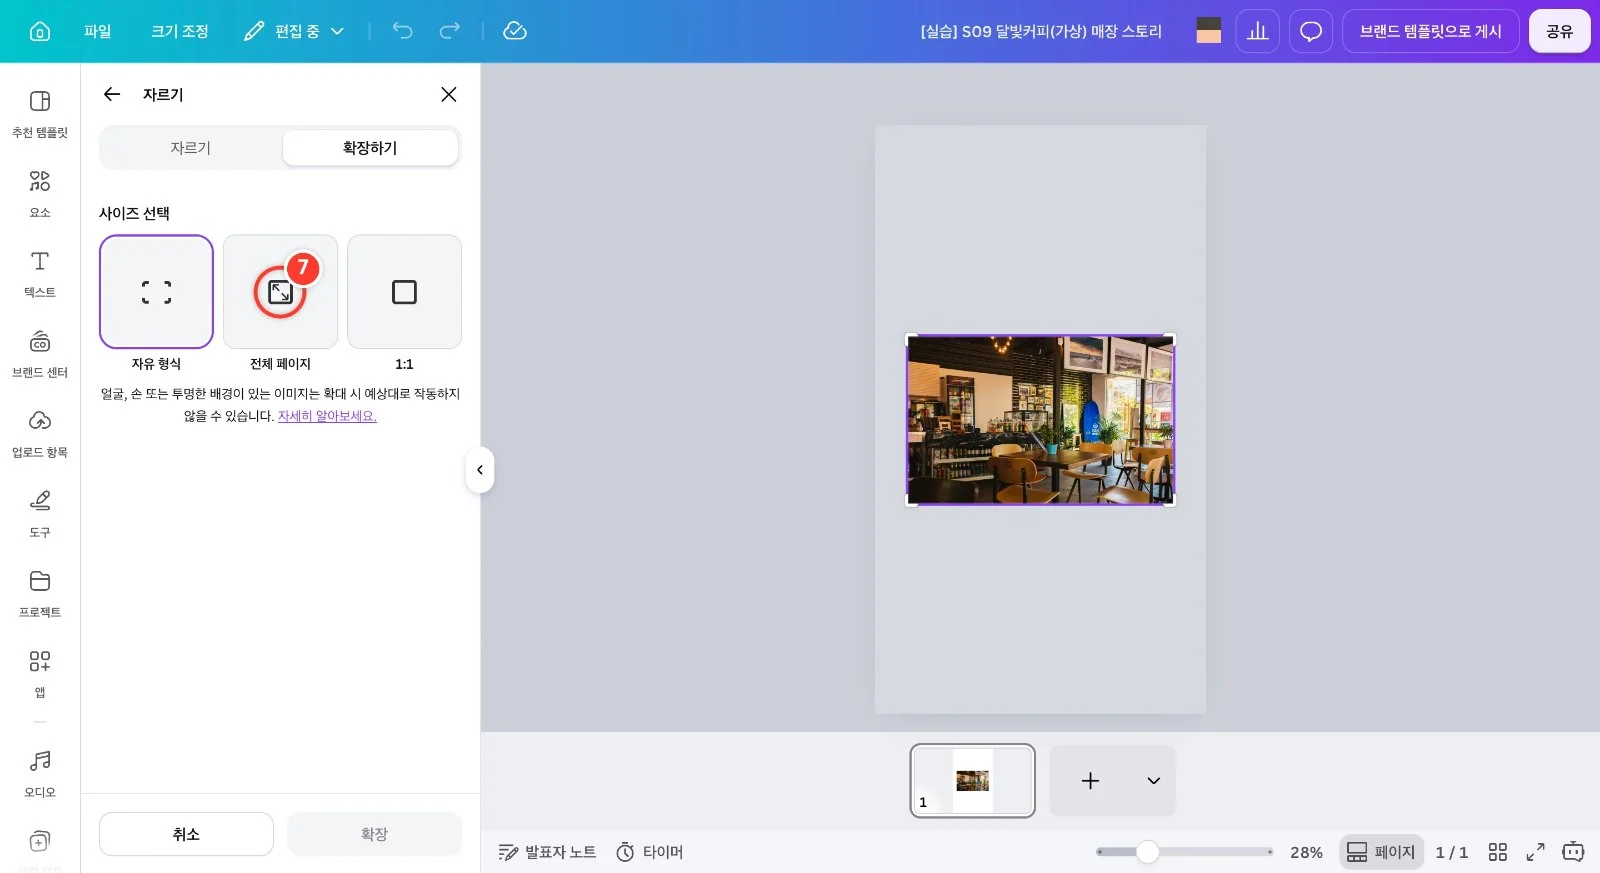The image size is (1600, 873).
Task: Click the 취소 button
Action: 186,834
